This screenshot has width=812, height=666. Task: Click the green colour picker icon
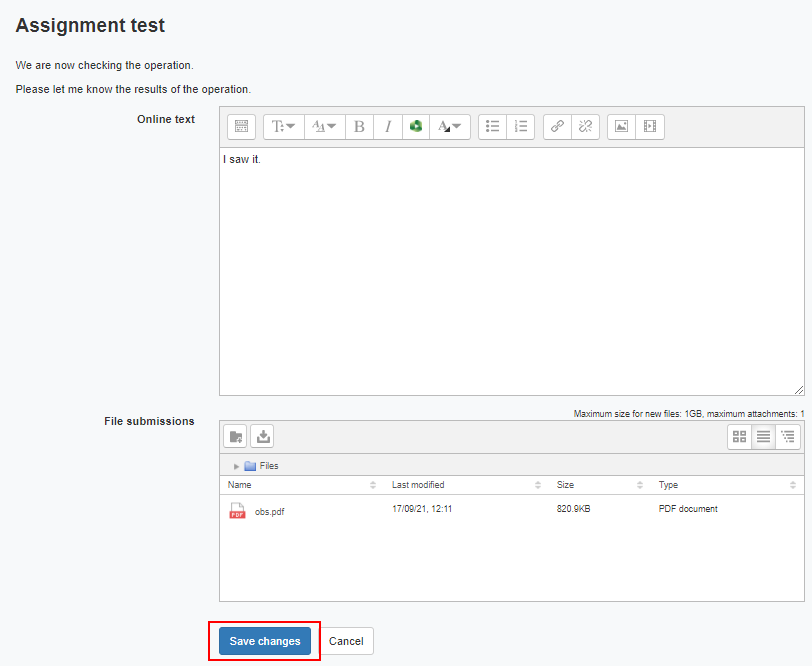[x=416, y=127]
